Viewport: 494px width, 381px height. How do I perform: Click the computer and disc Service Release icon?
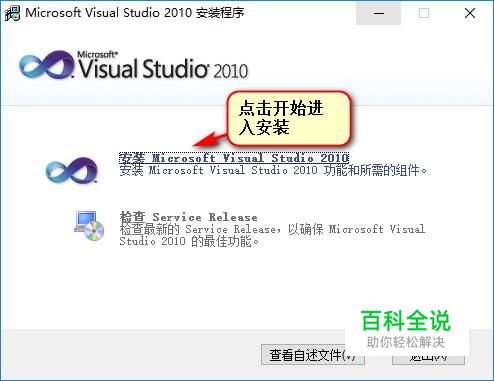click(89, 226)
